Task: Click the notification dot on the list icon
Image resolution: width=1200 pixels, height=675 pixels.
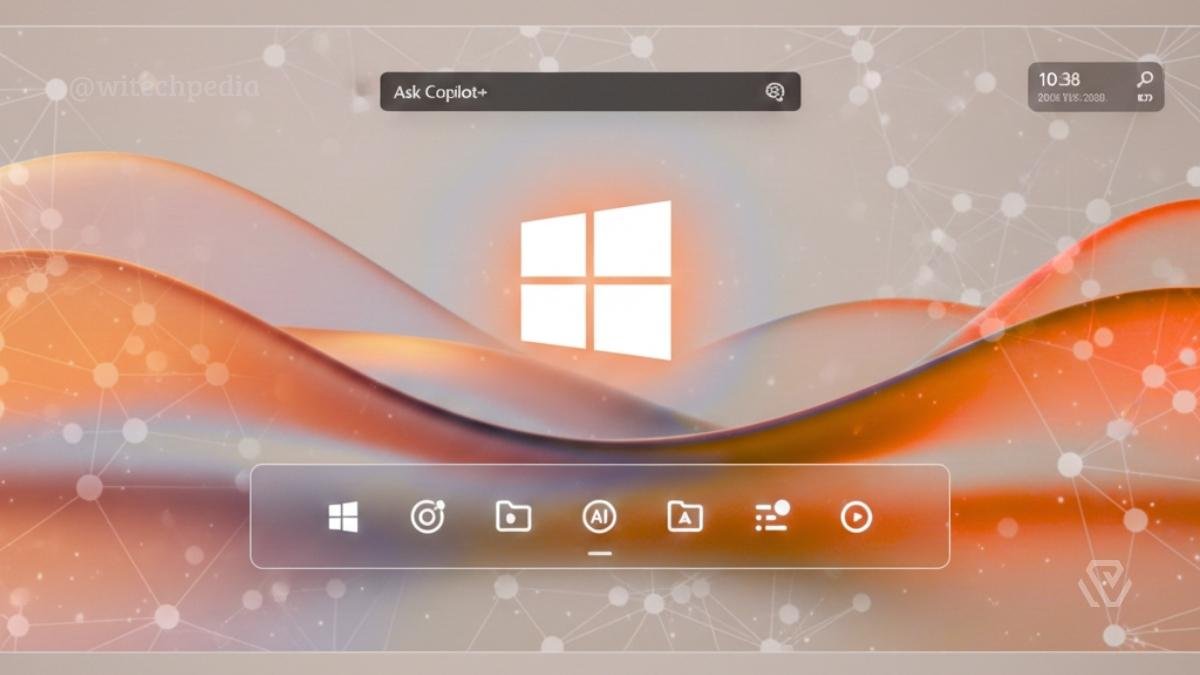Action: [784, 506]
